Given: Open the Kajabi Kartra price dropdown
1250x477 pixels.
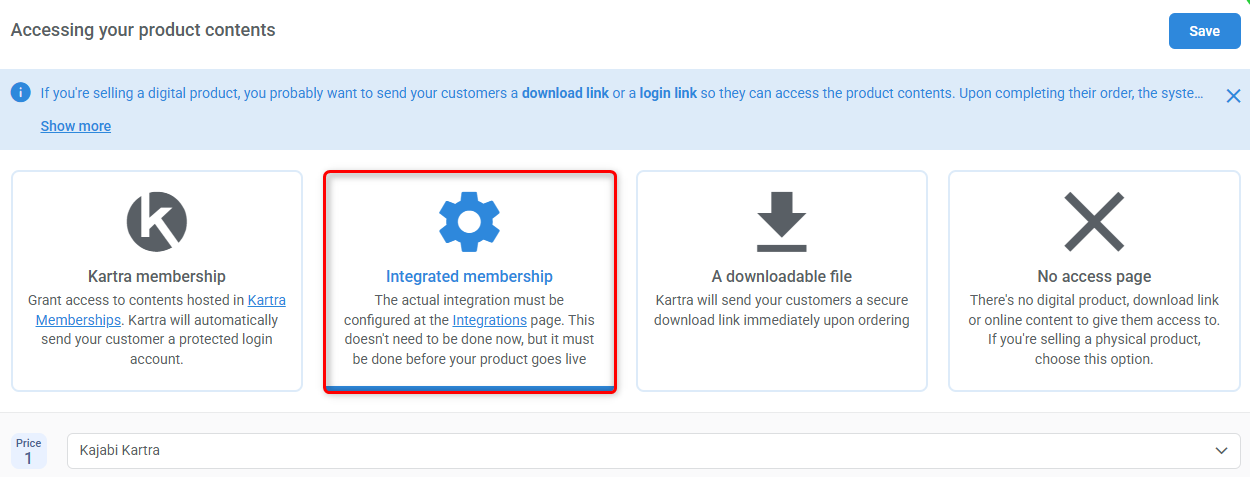Looking at the screenshot, I should click(654, 450).
